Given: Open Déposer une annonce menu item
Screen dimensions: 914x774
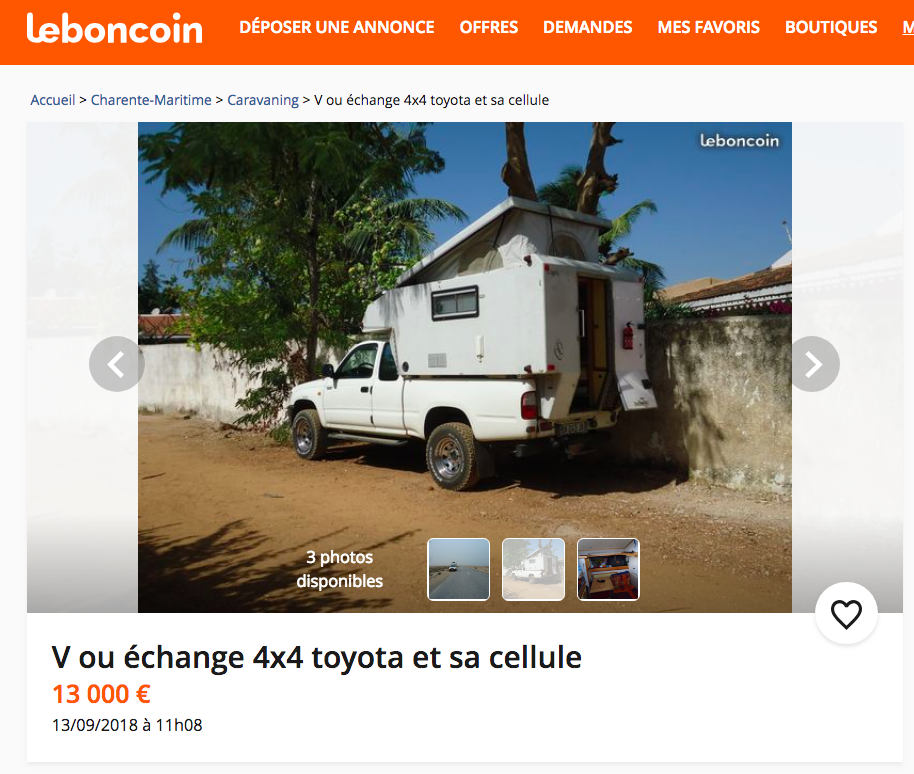Looking at the screenshot, I should click(x=336, y=27).
